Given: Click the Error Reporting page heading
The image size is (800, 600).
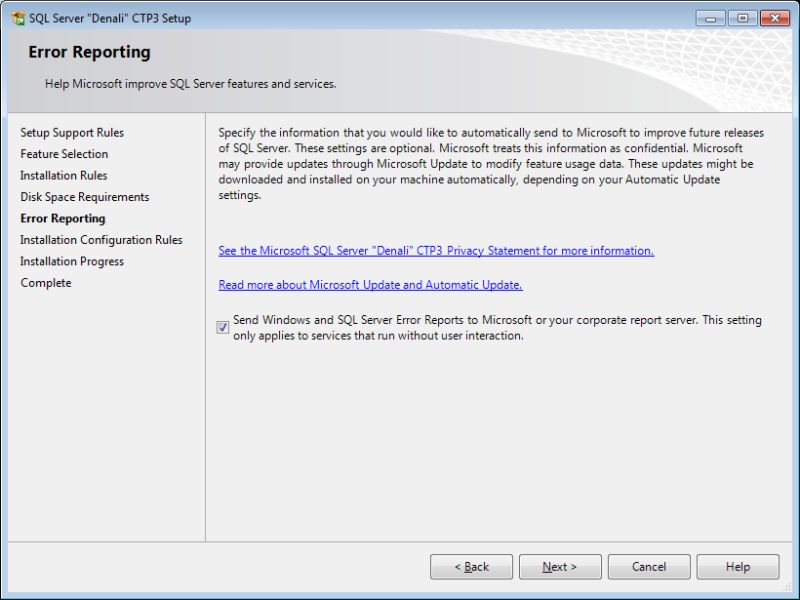Looking at the screenshot, I should coord(91,52).
